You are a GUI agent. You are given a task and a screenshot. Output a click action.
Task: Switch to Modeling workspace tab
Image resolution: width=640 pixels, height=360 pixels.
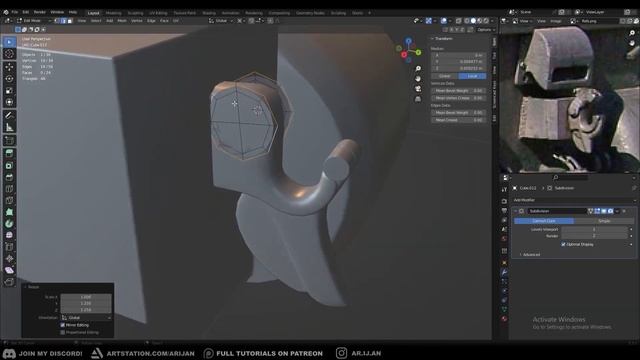pyautogui.click(x=113, y=13)
